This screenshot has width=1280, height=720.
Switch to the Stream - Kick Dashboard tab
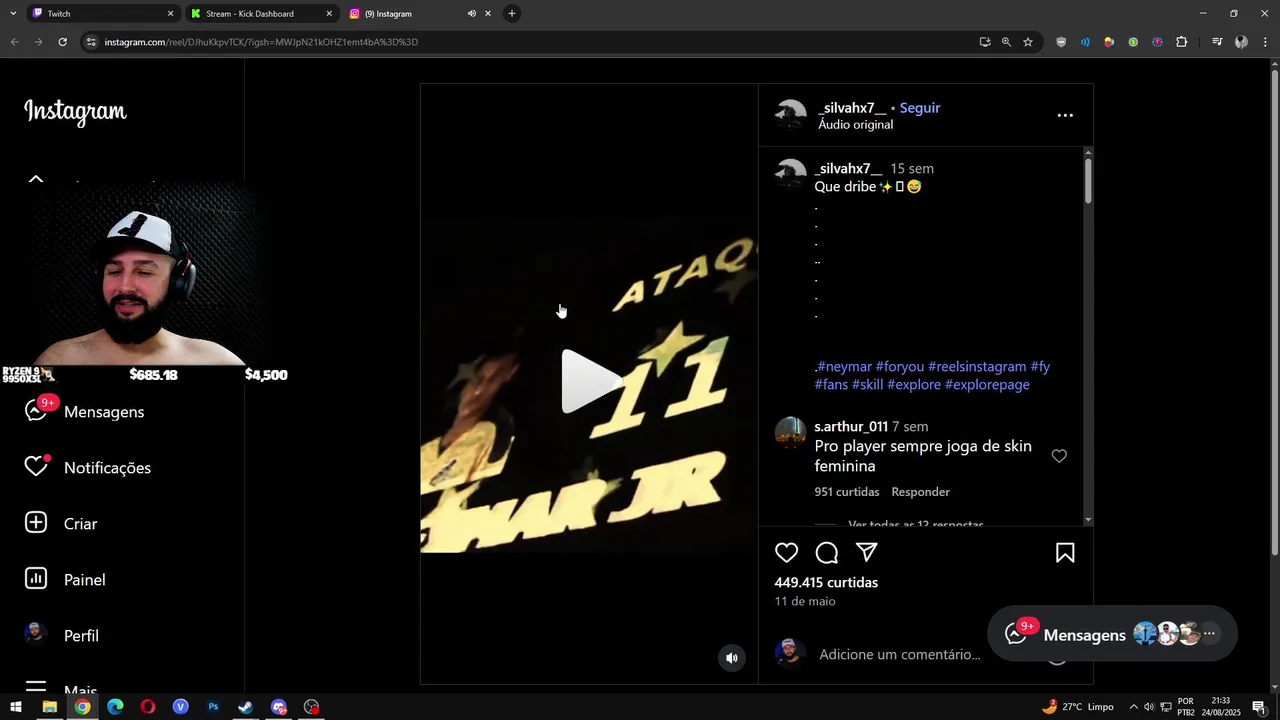pos(250,14)
